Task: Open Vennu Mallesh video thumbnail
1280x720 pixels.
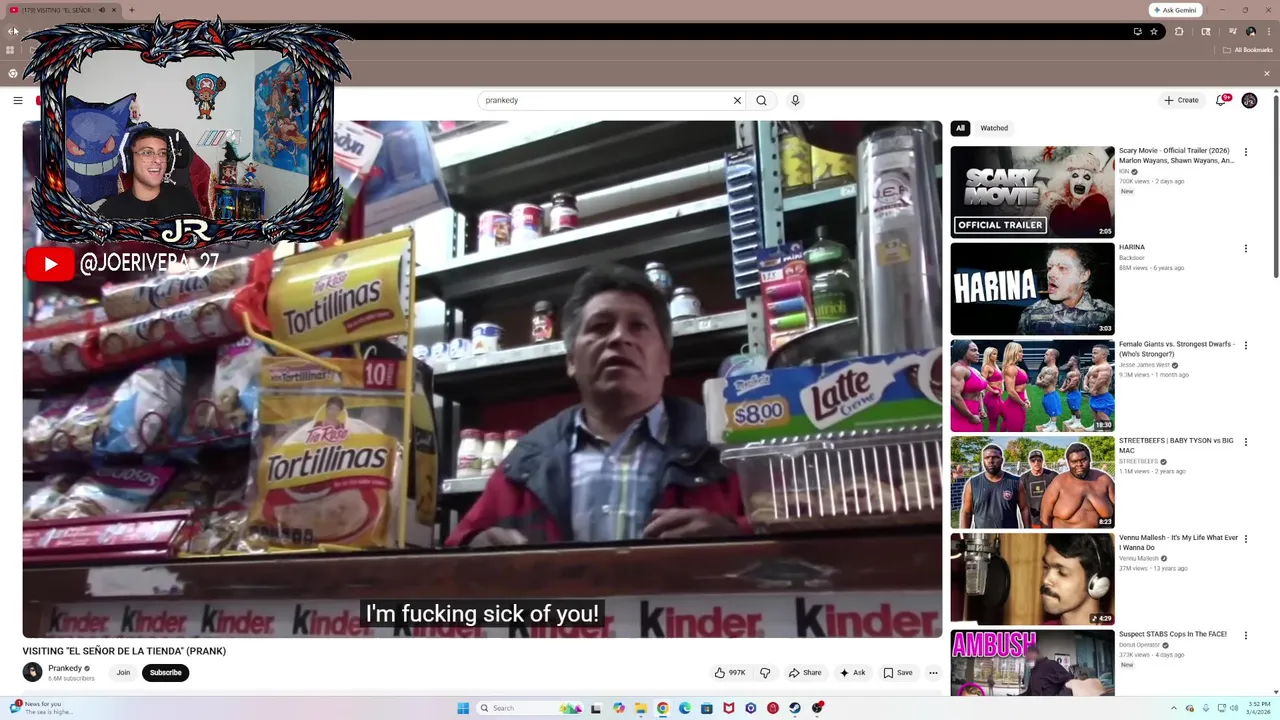Action: coord(1032,579)
